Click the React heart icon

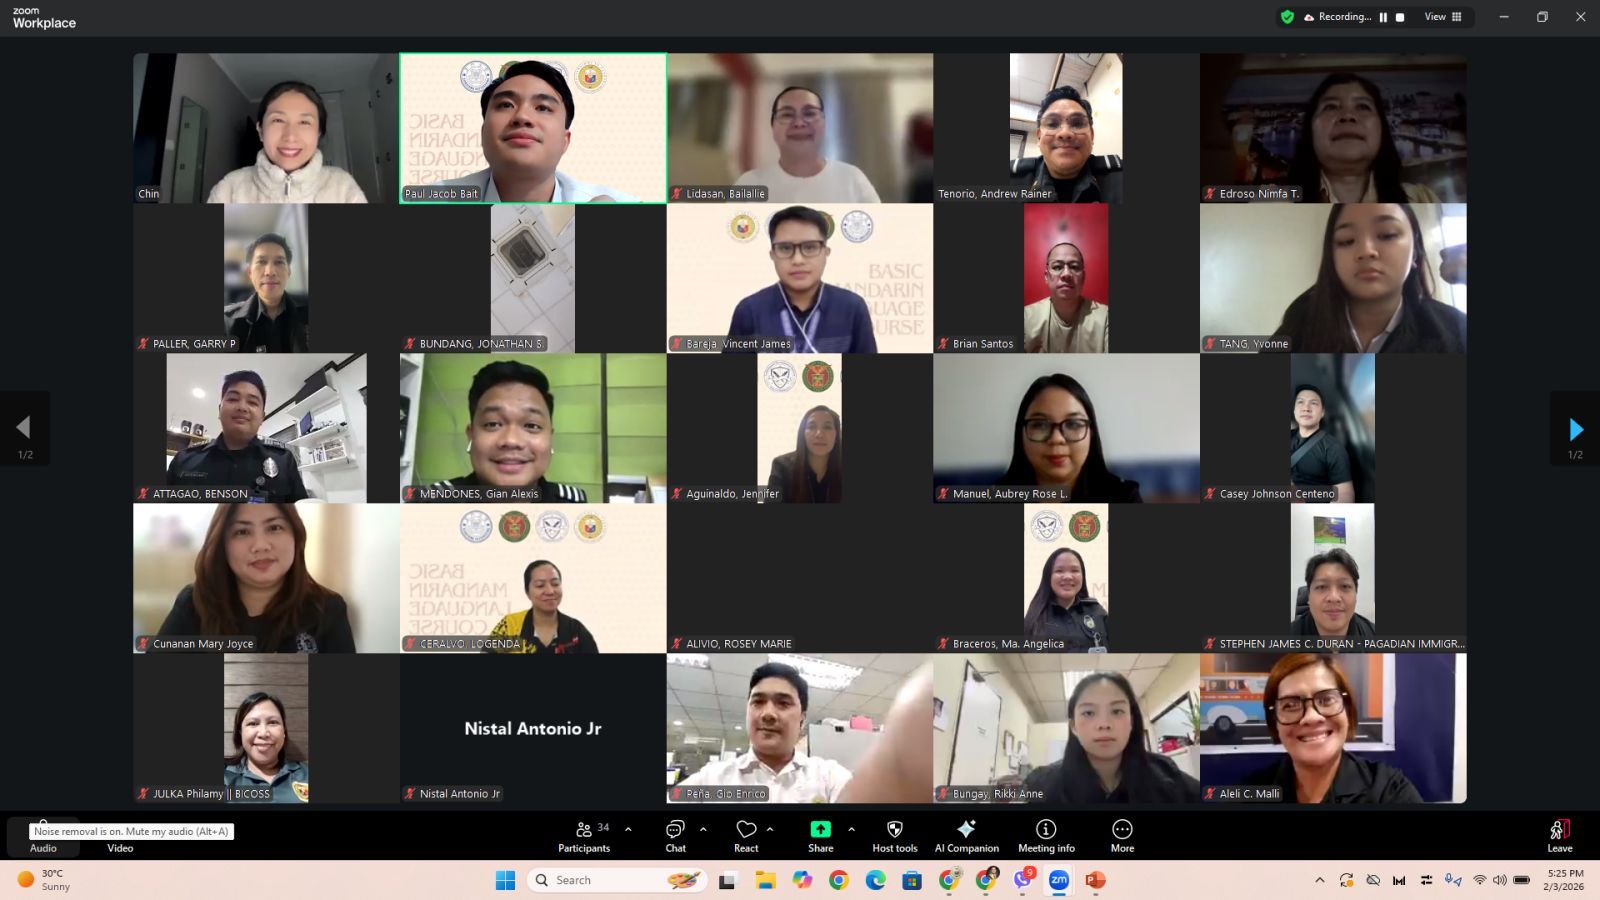click(x=746, y=836)
